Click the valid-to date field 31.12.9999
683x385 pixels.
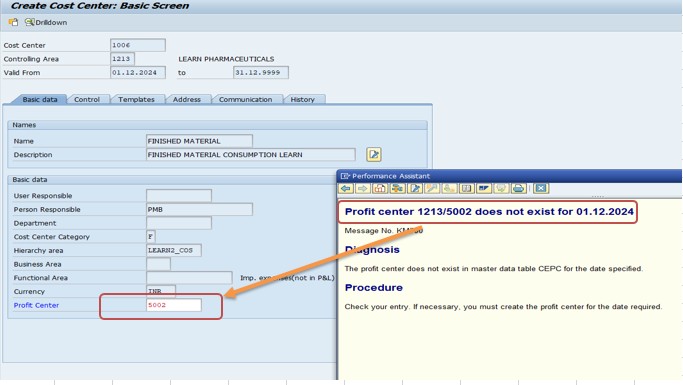[260, 72]
